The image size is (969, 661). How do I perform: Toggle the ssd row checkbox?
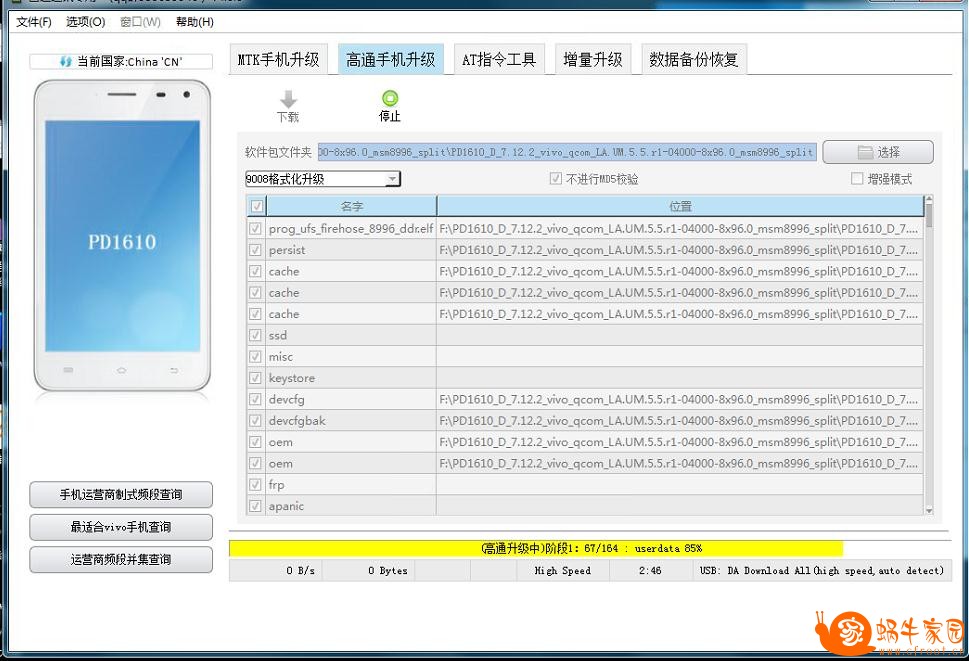click(x=255, y=335)
